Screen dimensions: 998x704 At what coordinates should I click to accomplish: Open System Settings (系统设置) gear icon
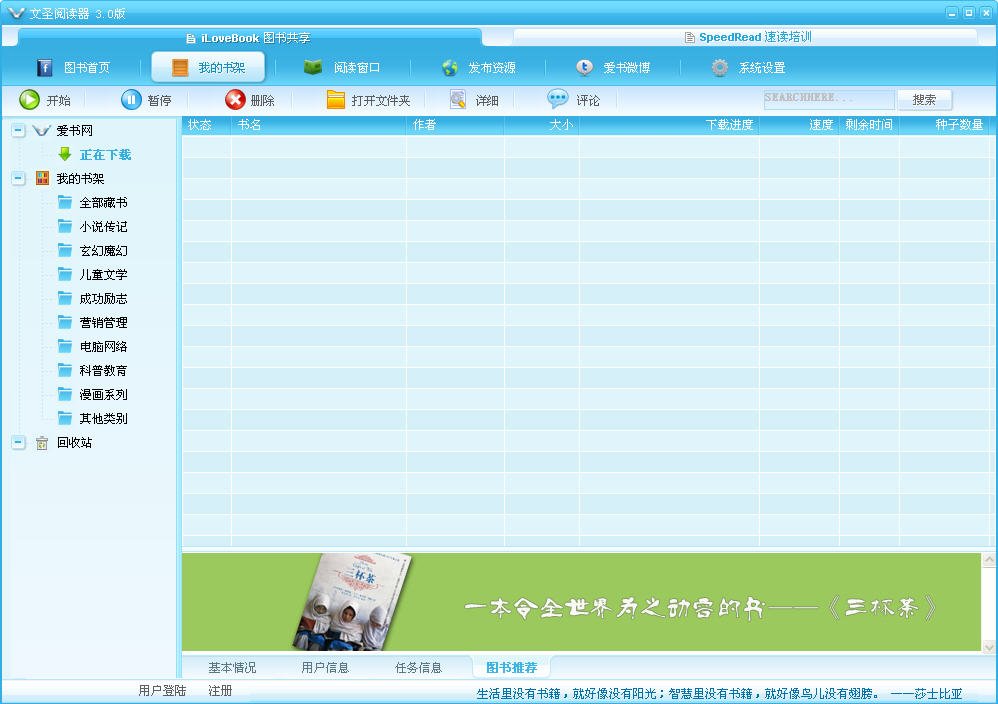(720, 68)
